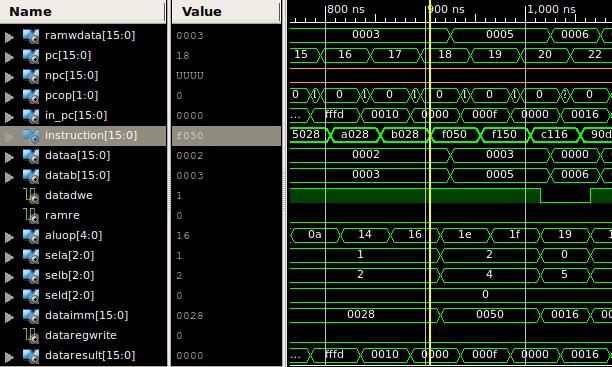
Task: Expand the npc[15:0] signal bus
Action: (9, 77)
